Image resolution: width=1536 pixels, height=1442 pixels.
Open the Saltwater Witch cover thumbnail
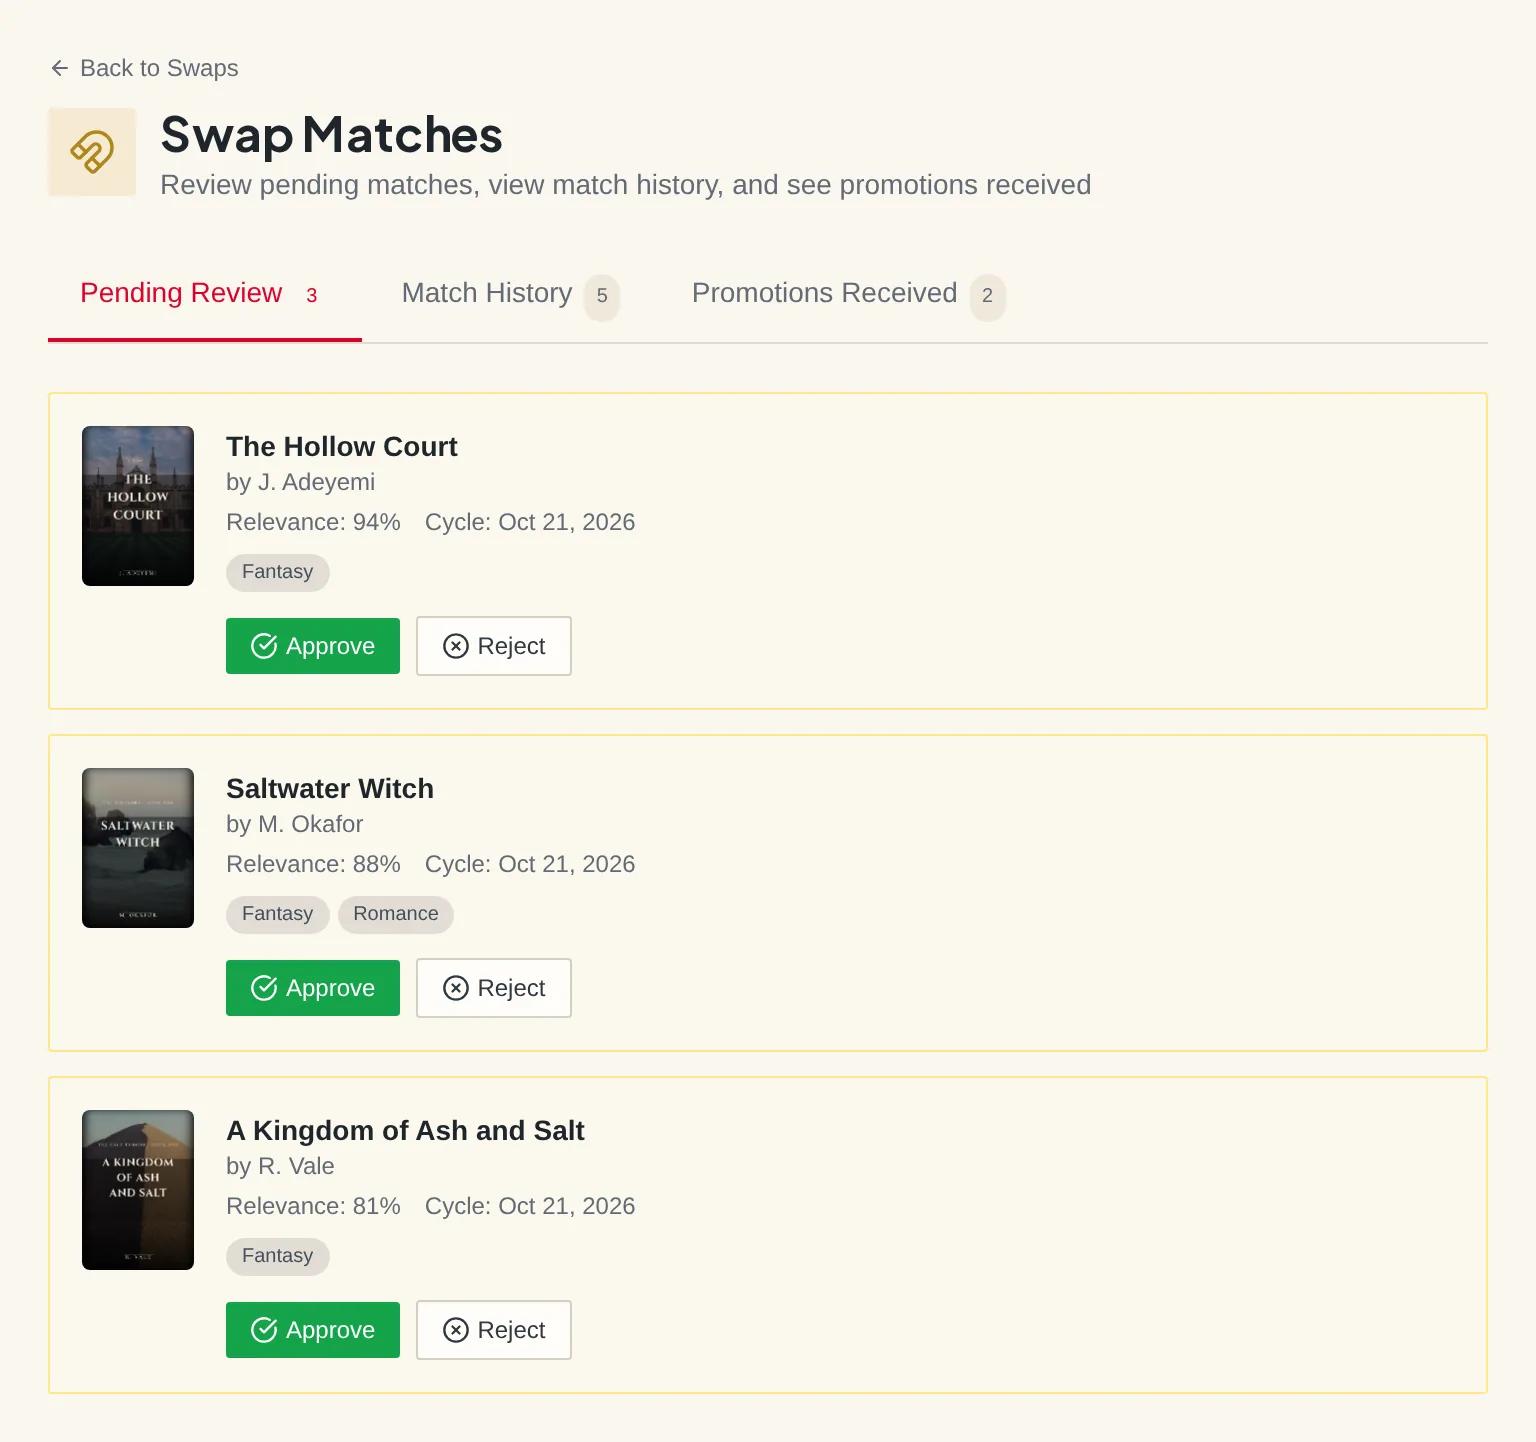click(138, 848)
